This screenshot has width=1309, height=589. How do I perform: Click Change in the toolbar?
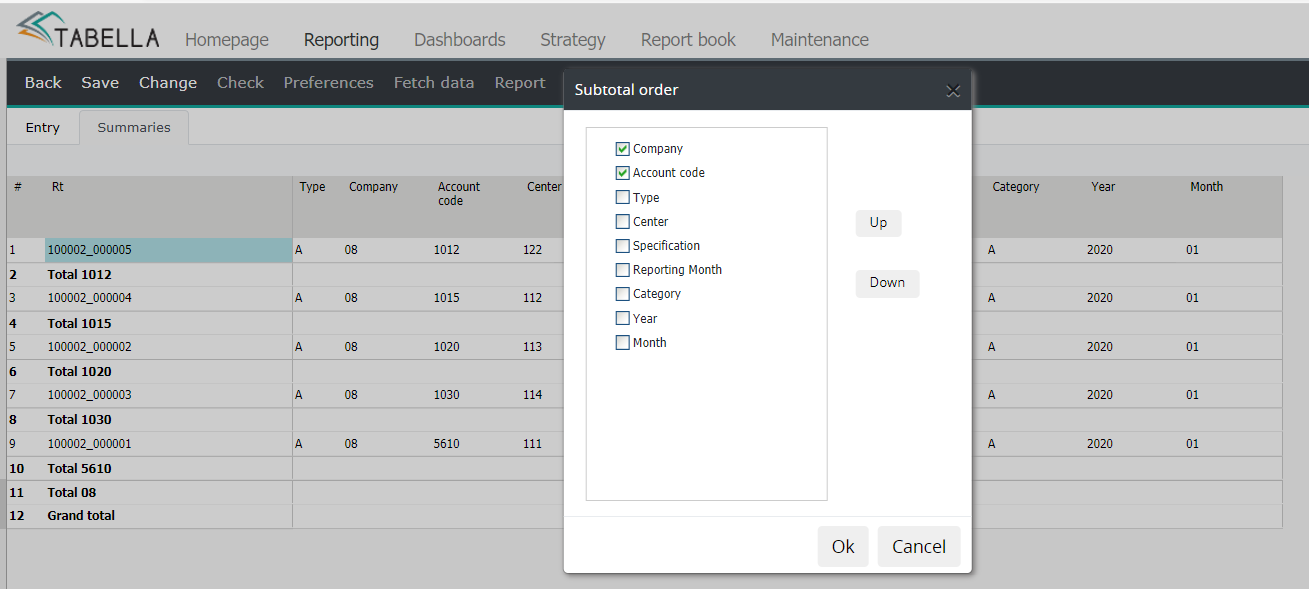pos(168,83)
